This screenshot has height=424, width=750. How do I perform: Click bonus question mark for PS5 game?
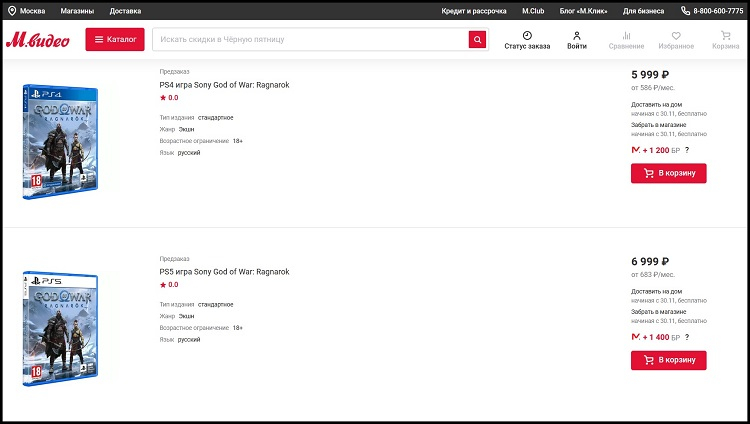[687, 336]
